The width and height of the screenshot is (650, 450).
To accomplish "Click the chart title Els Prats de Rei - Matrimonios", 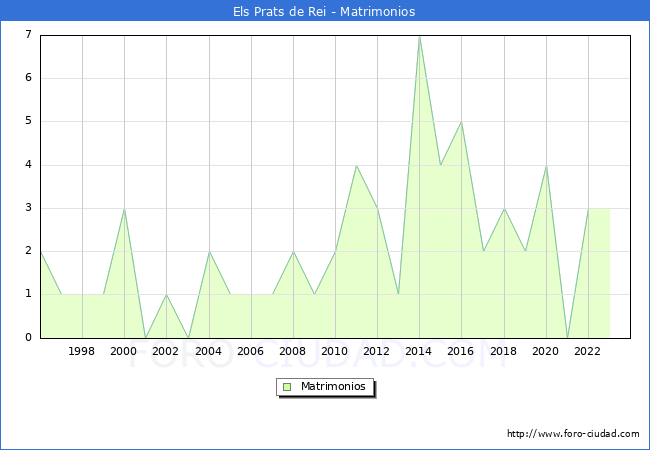I will (x=324, y=12).
